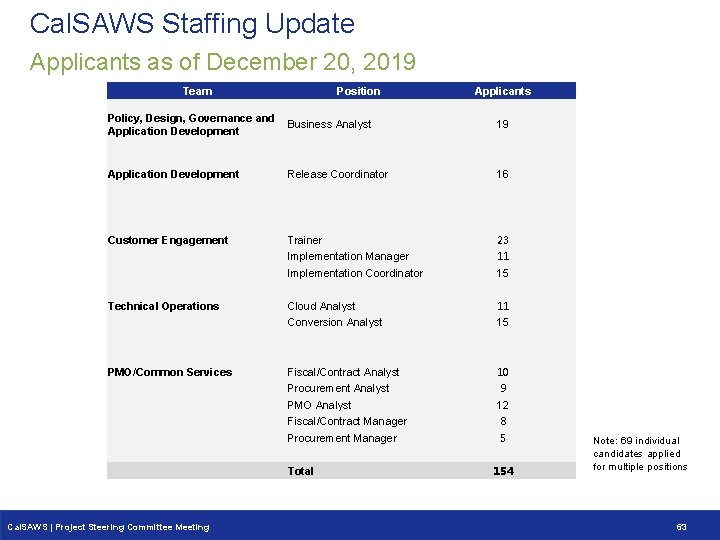Screen dimensions: 720x540
Task: Click the 'Team' column header
Action: coord(197,91)
